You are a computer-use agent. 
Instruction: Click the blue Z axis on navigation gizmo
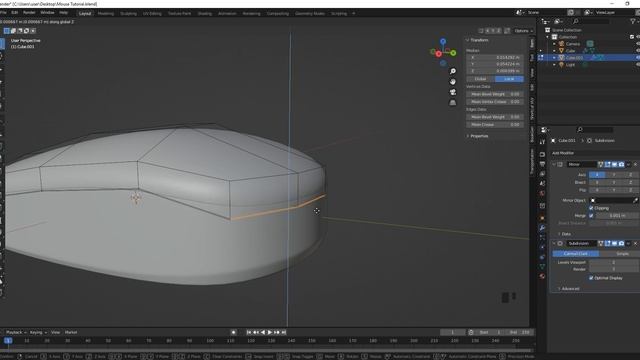443,42
